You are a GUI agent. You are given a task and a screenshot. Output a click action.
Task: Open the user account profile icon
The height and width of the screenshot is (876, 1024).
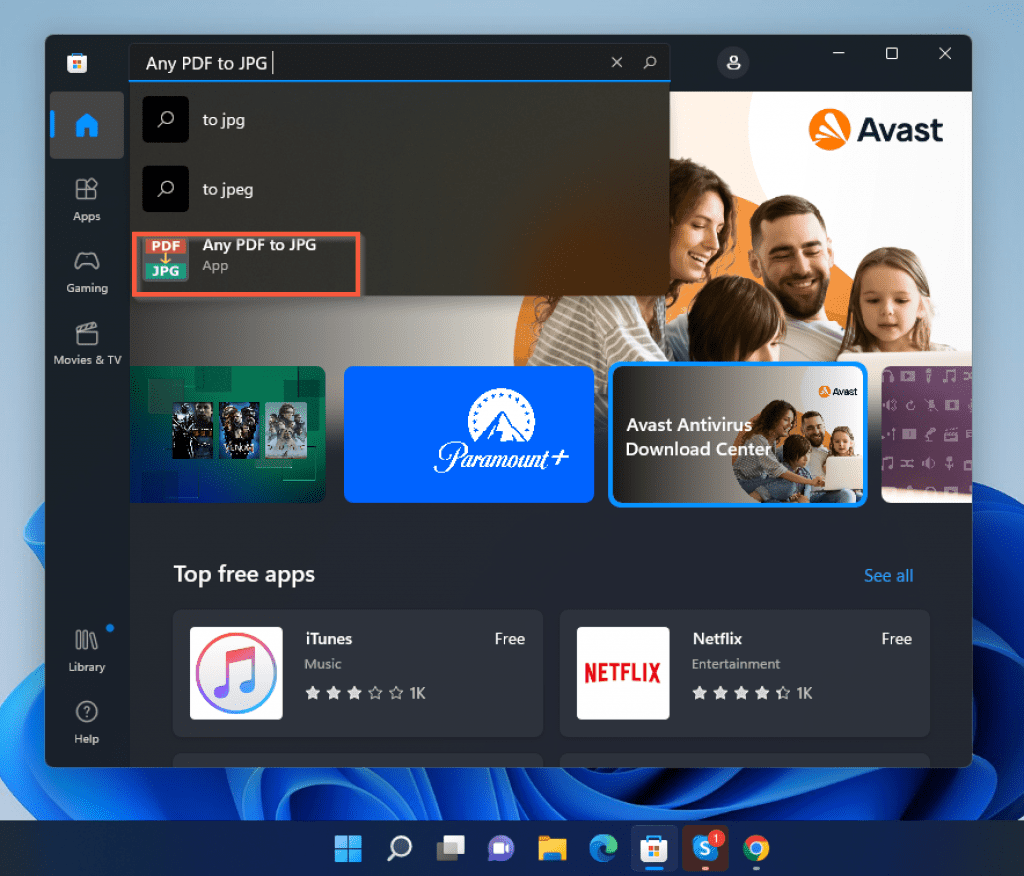[x=733, y=62]
